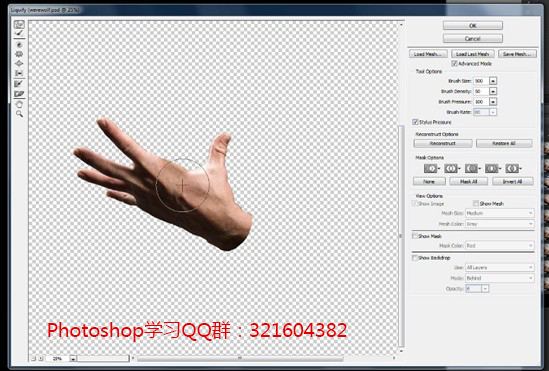Click the Brush Pressure value field
This screenshot has height=371, width=549.
point(481,102)
